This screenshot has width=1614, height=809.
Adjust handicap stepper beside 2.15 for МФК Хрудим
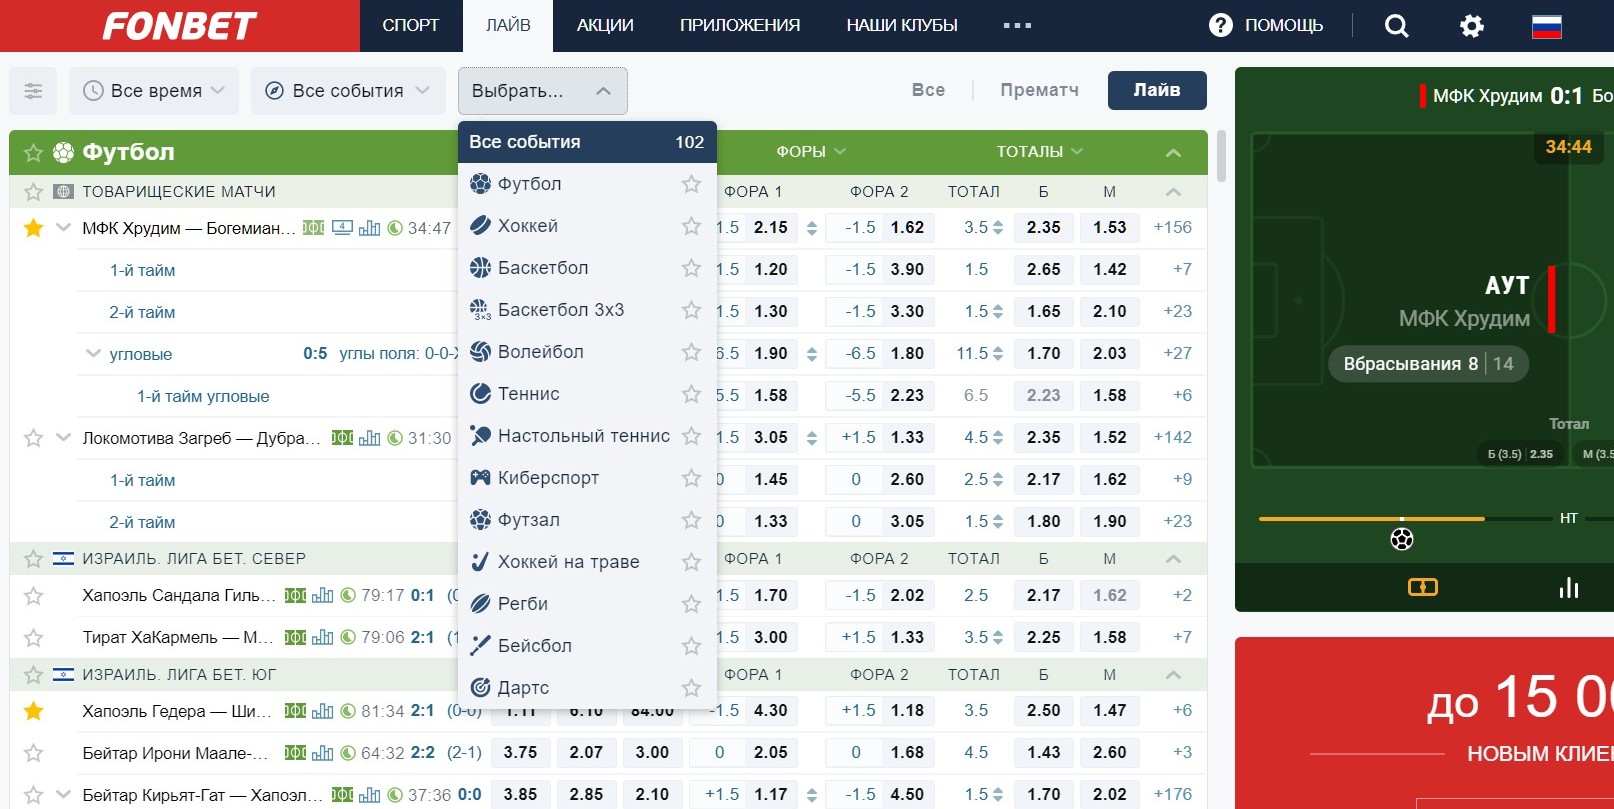point(811,228)
